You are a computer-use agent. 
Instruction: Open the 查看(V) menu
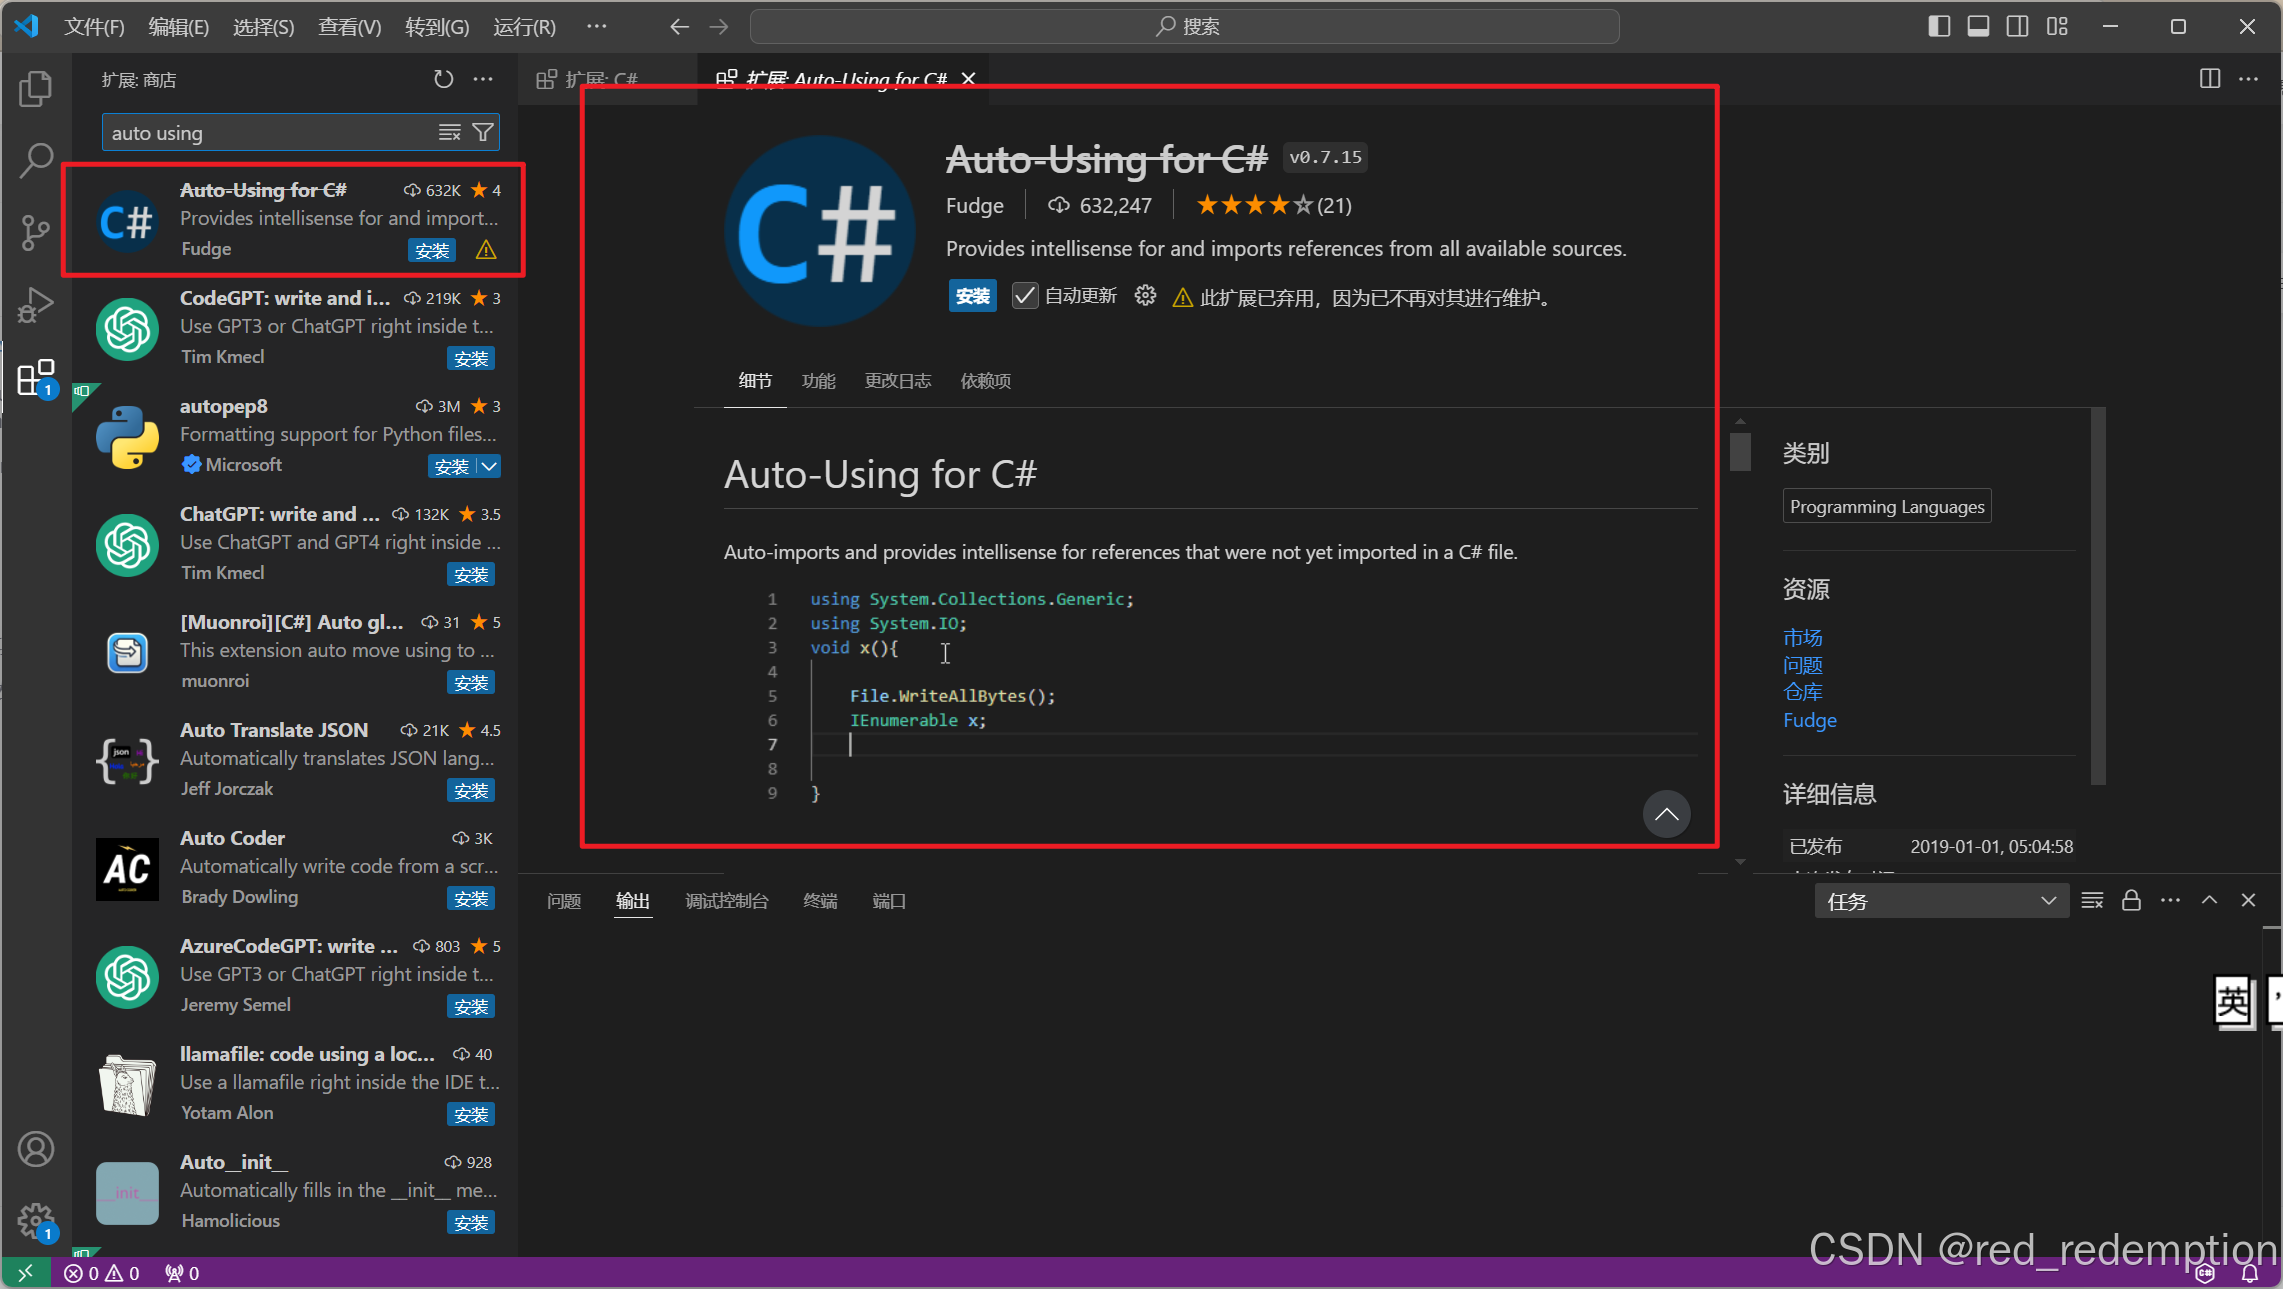click(x=349, y=27)
